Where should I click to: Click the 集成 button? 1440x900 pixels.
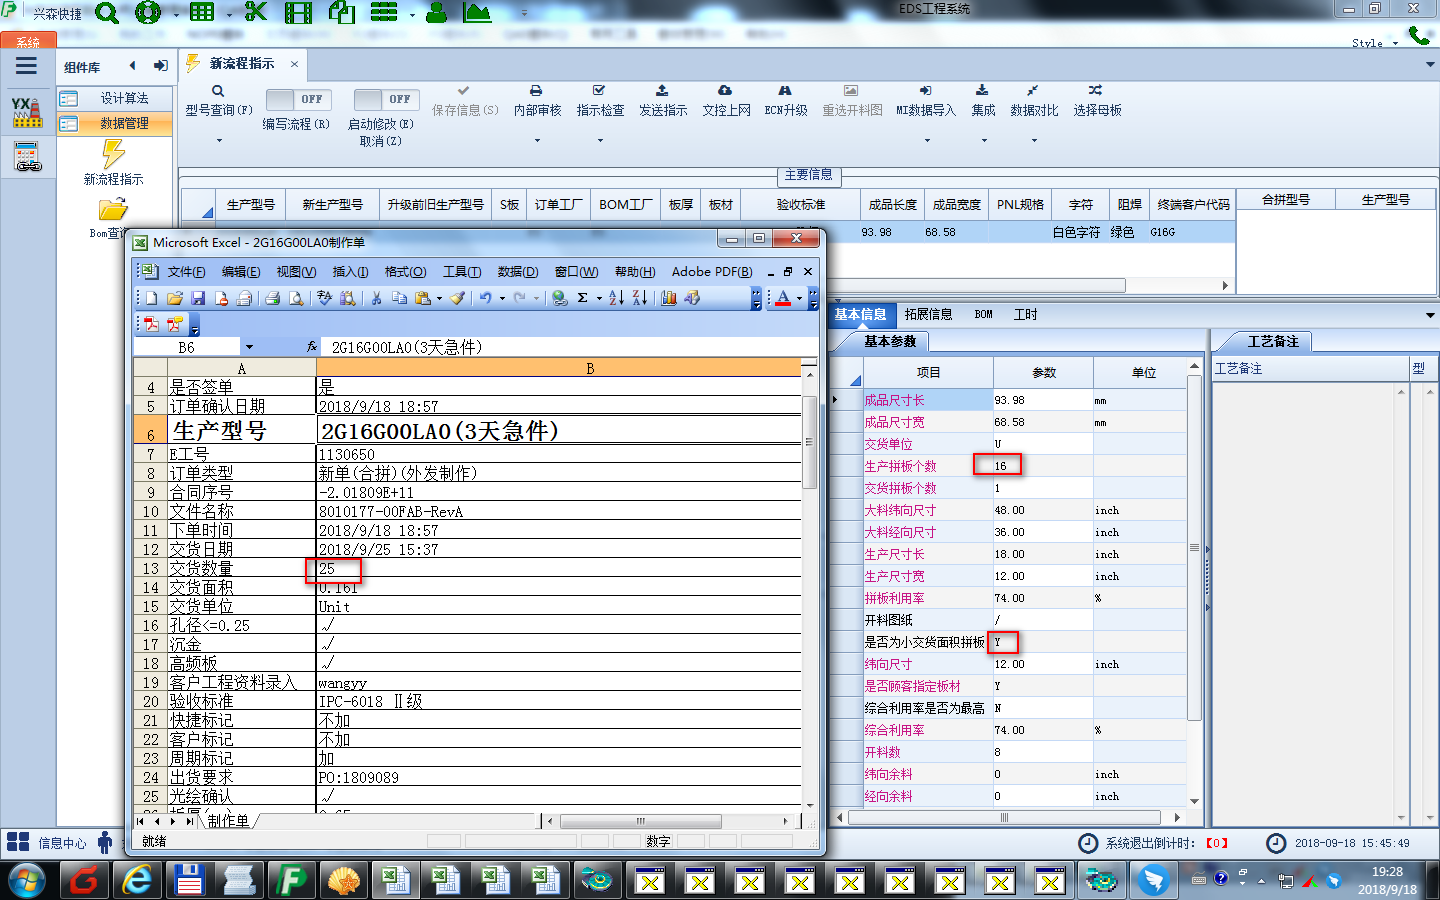point(983,100)
